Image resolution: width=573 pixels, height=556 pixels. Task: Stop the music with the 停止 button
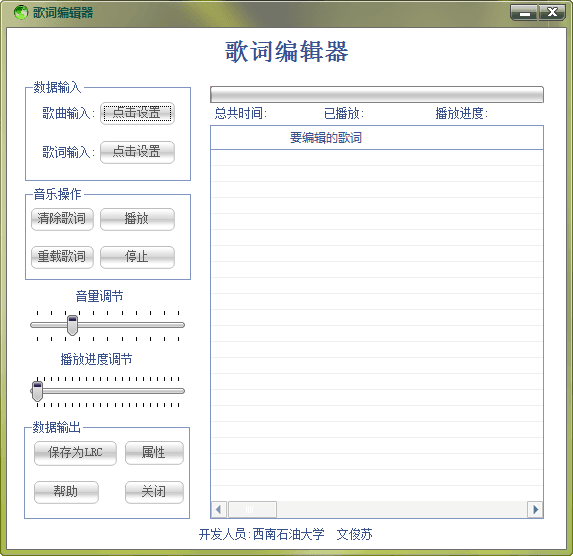coord(137,257)
